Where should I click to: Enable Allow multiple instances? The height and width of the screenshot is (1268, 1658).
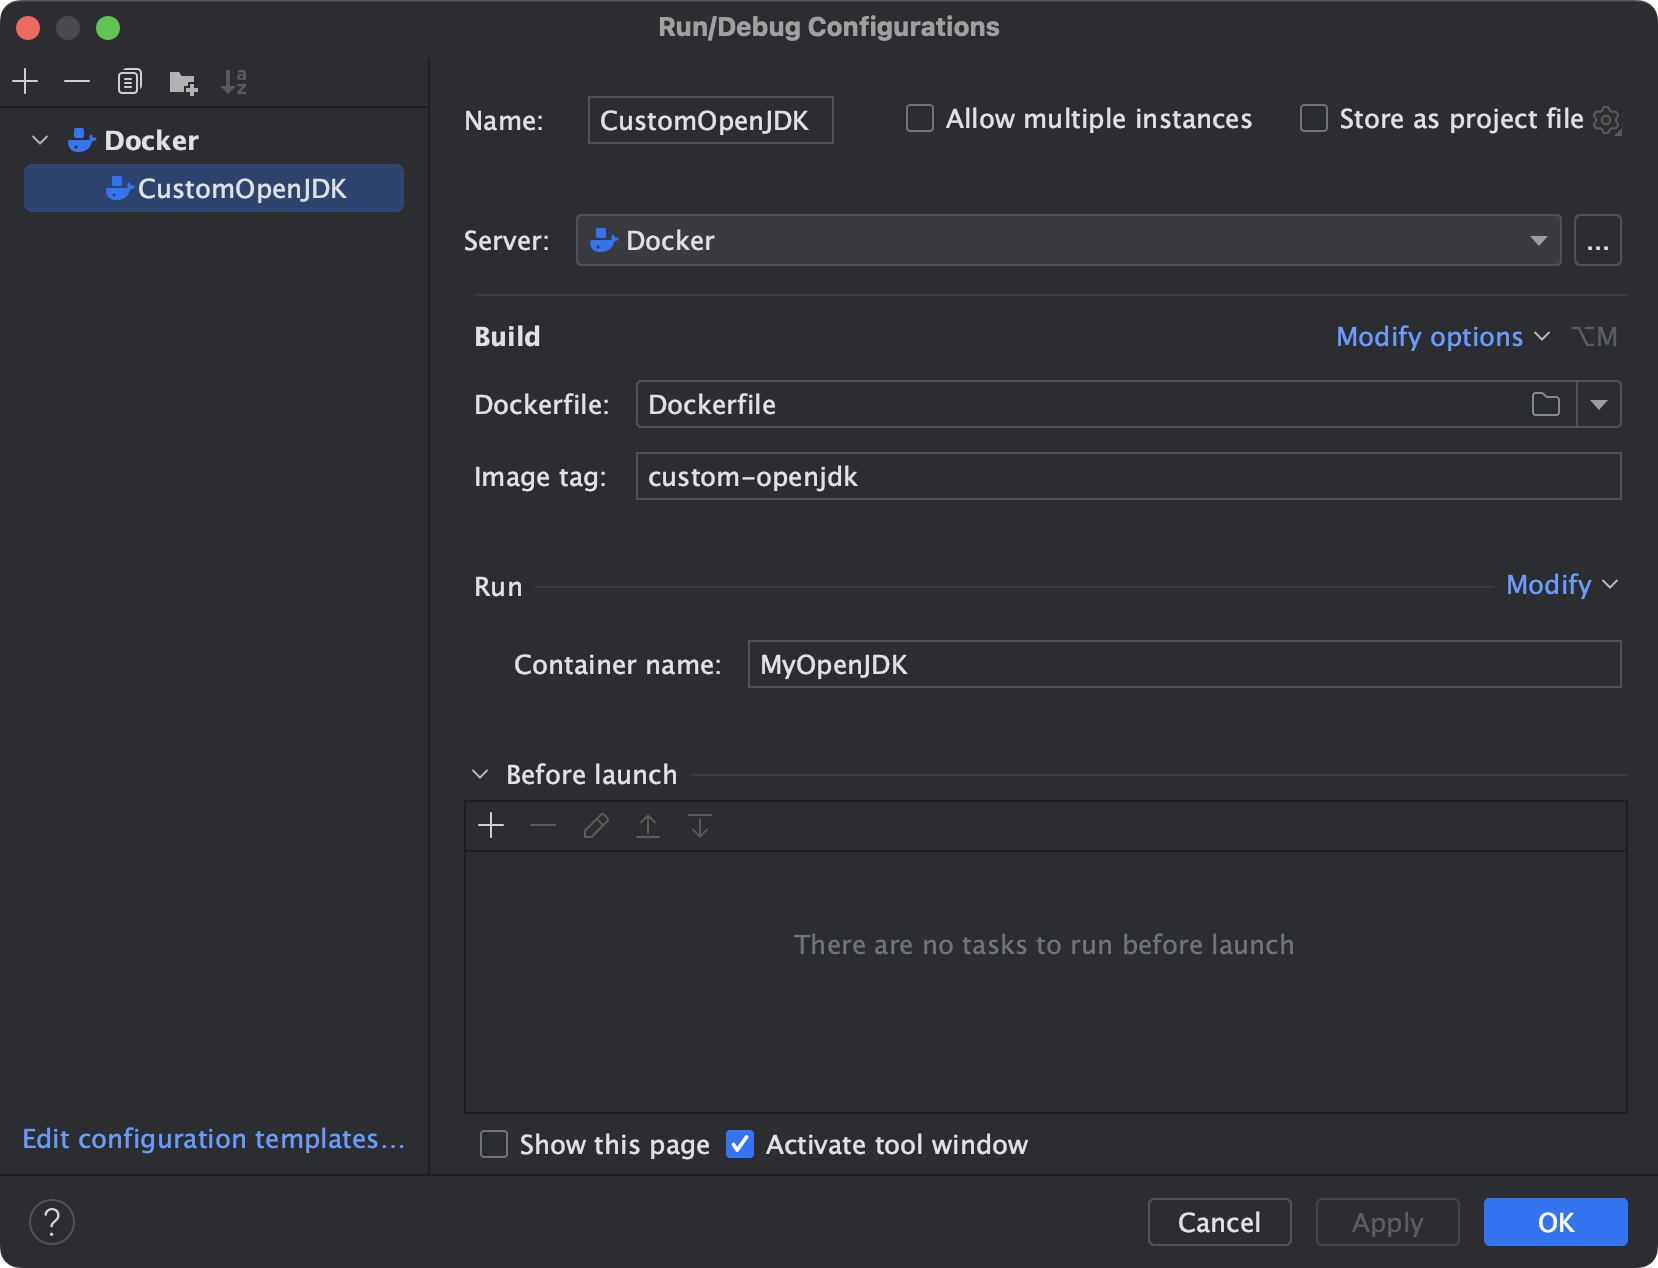pyautogui.click(x=918, y=118)
